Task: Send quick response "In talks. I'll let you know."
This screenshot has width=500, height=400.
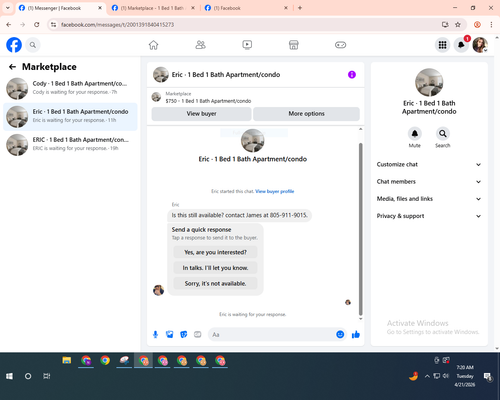Action: 215,268
